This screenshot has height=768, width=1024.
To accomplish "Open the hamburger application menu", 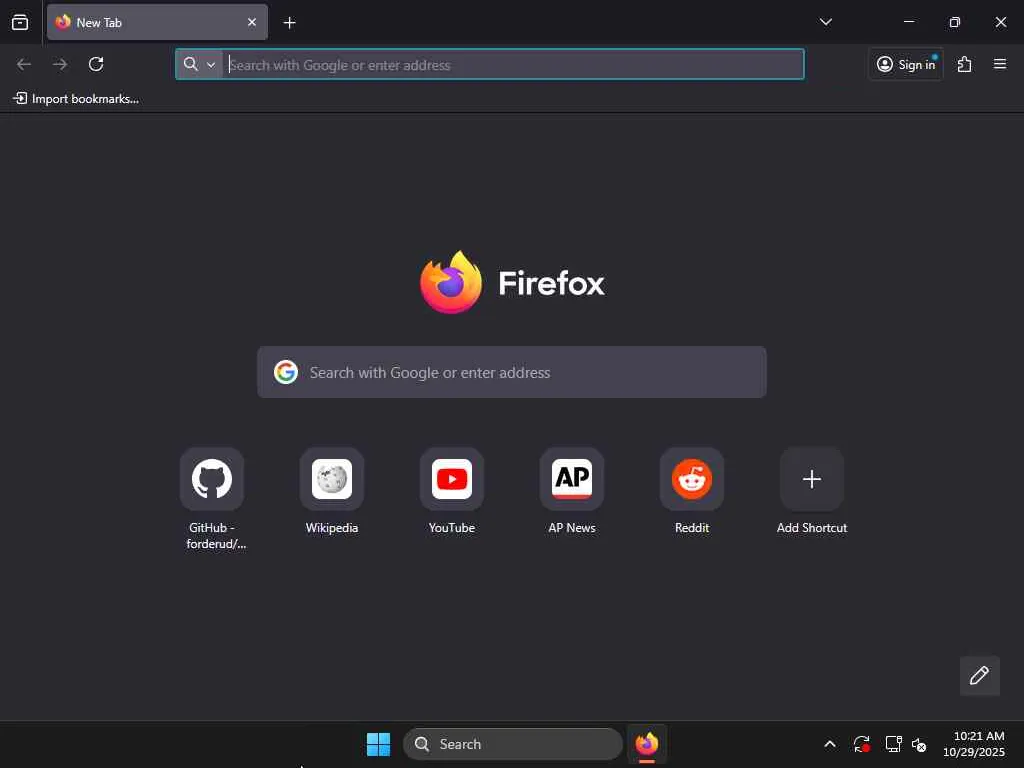I will click(x=1000, y=64).
